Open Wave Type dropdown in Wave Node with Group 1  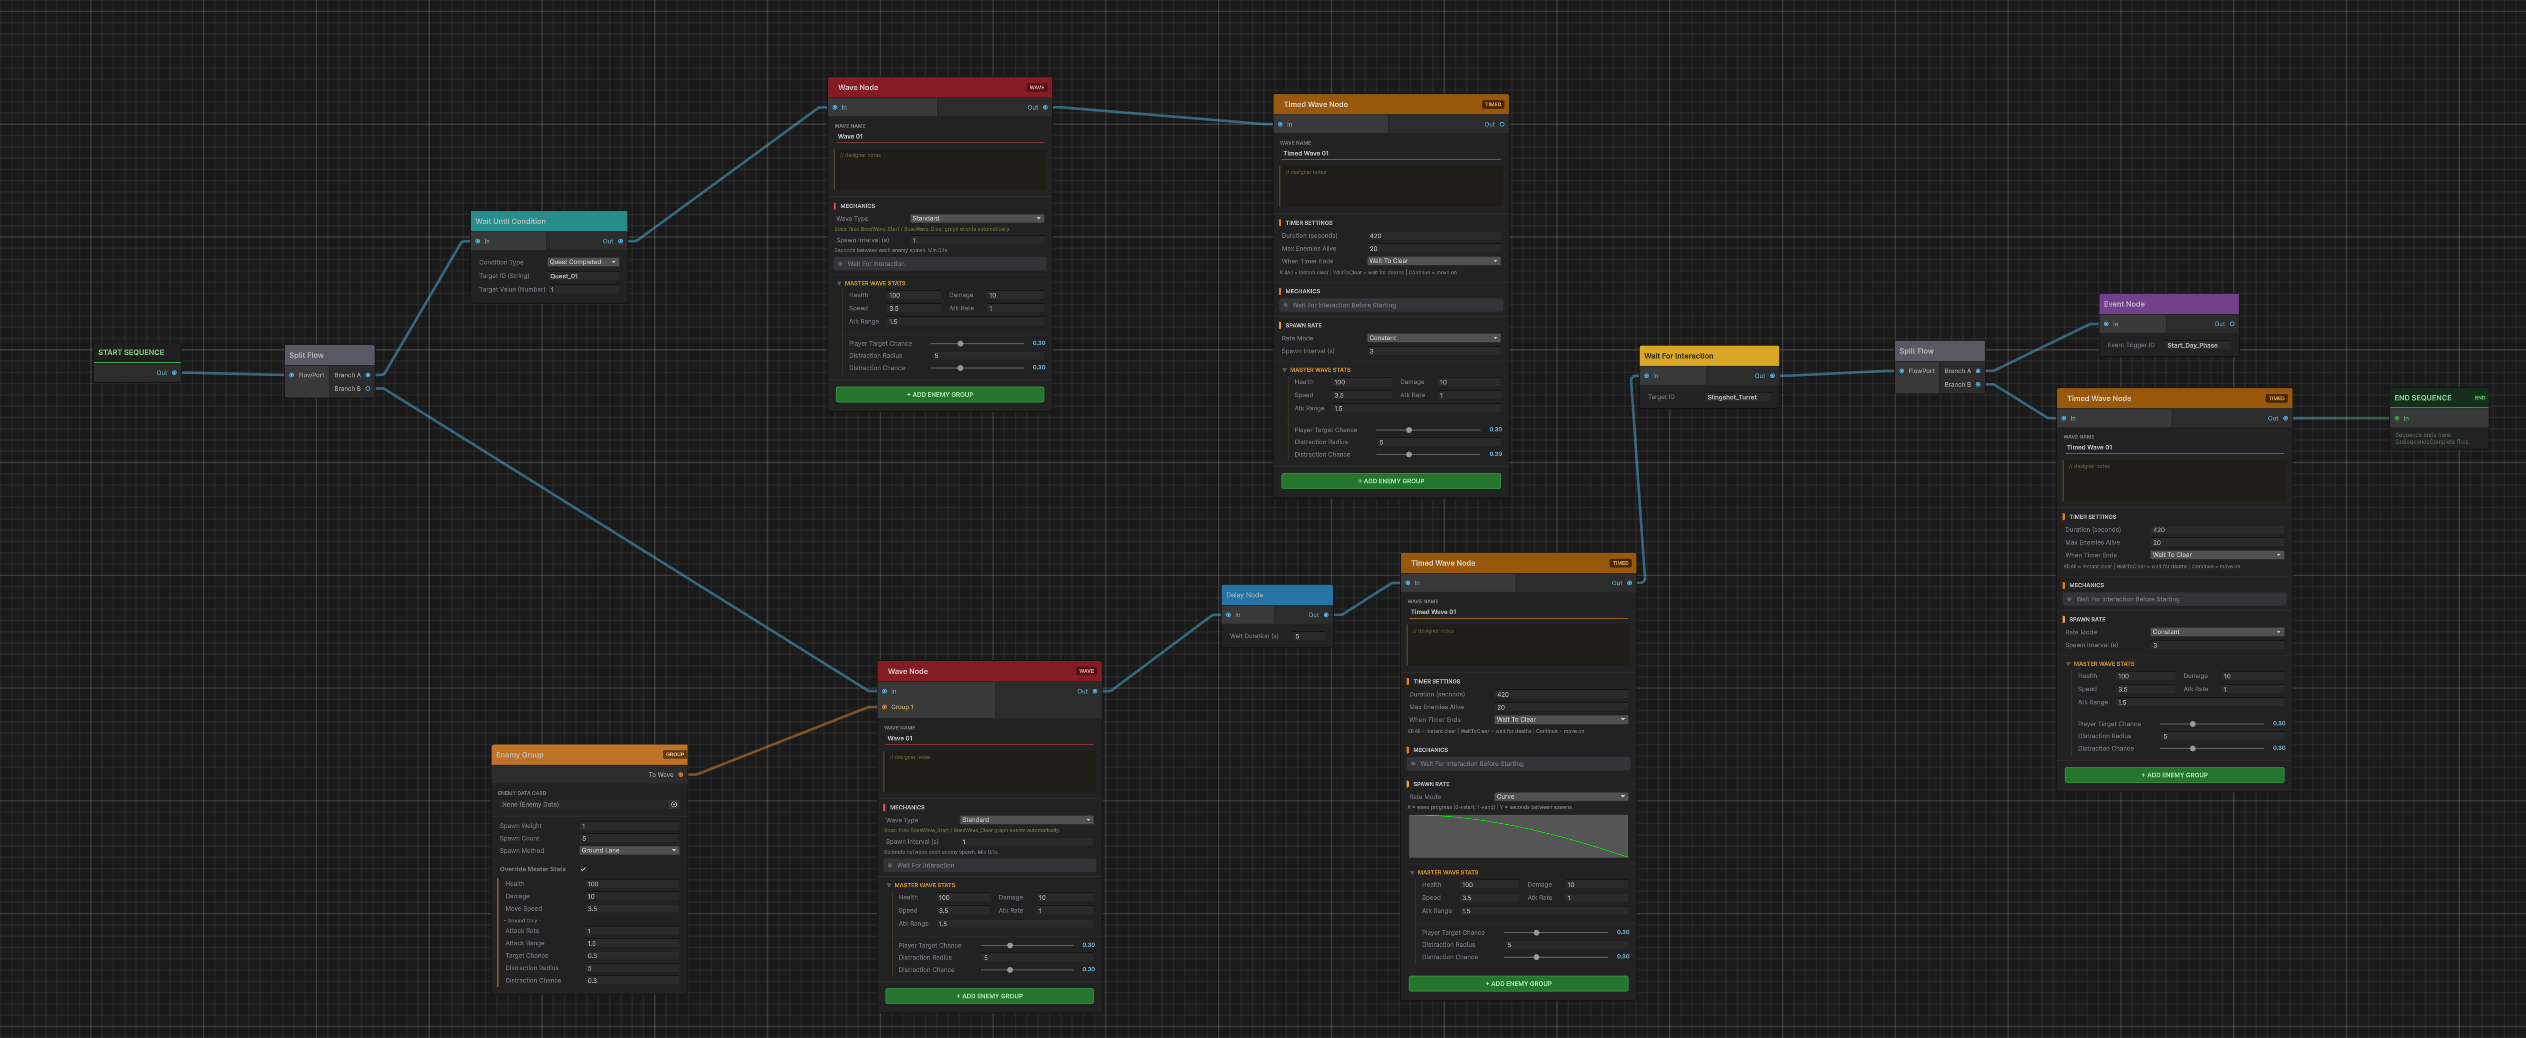point(1027,820)
